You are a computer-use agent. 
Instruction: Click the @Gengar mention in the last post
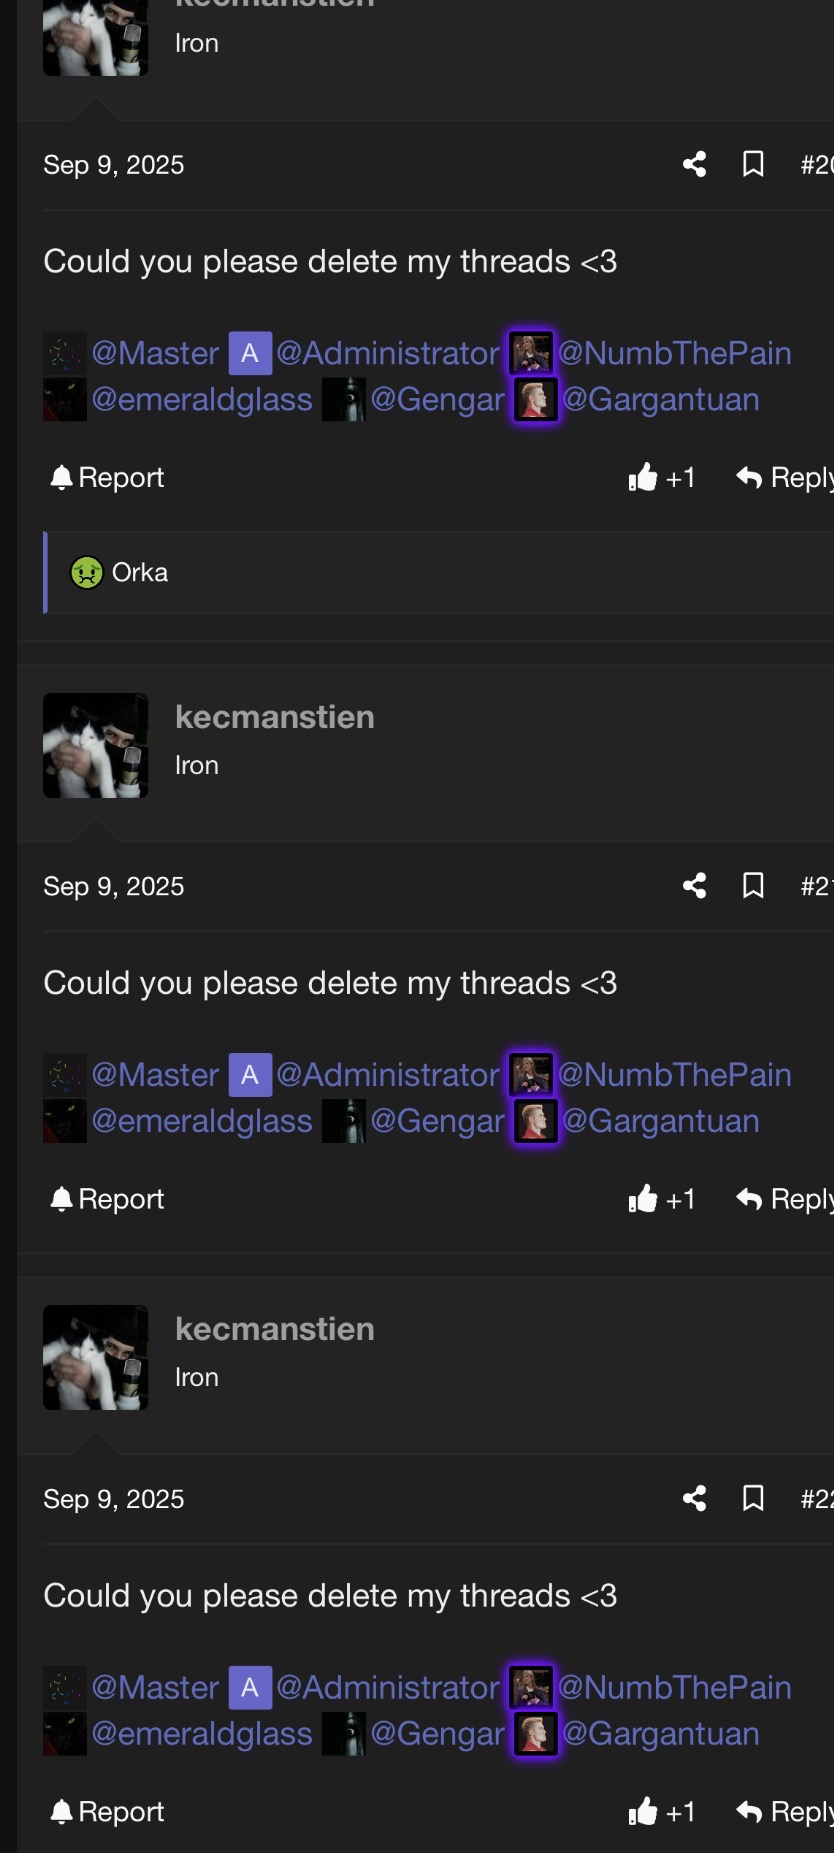click(x=437, y=1734)
